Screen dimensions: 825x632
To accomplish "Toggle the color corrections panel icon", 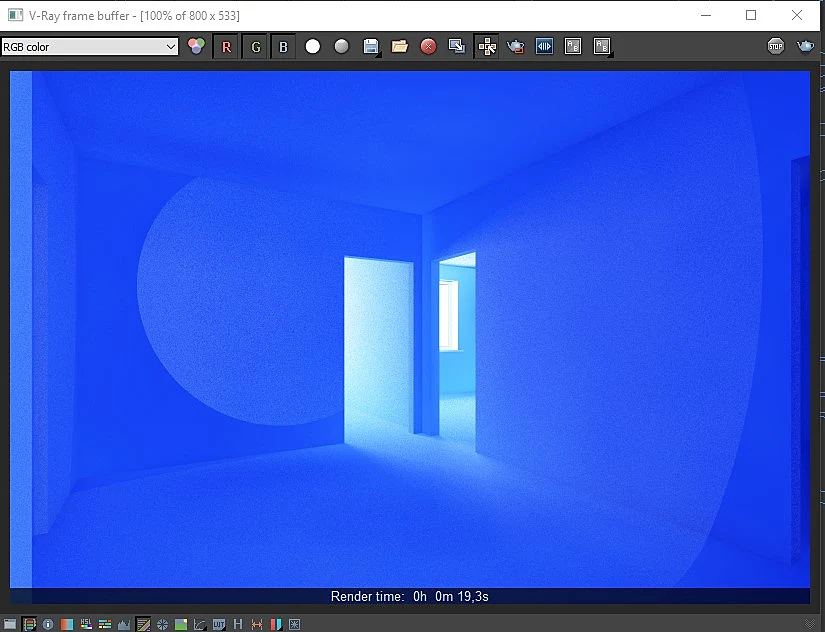I will tap(29, 624).
